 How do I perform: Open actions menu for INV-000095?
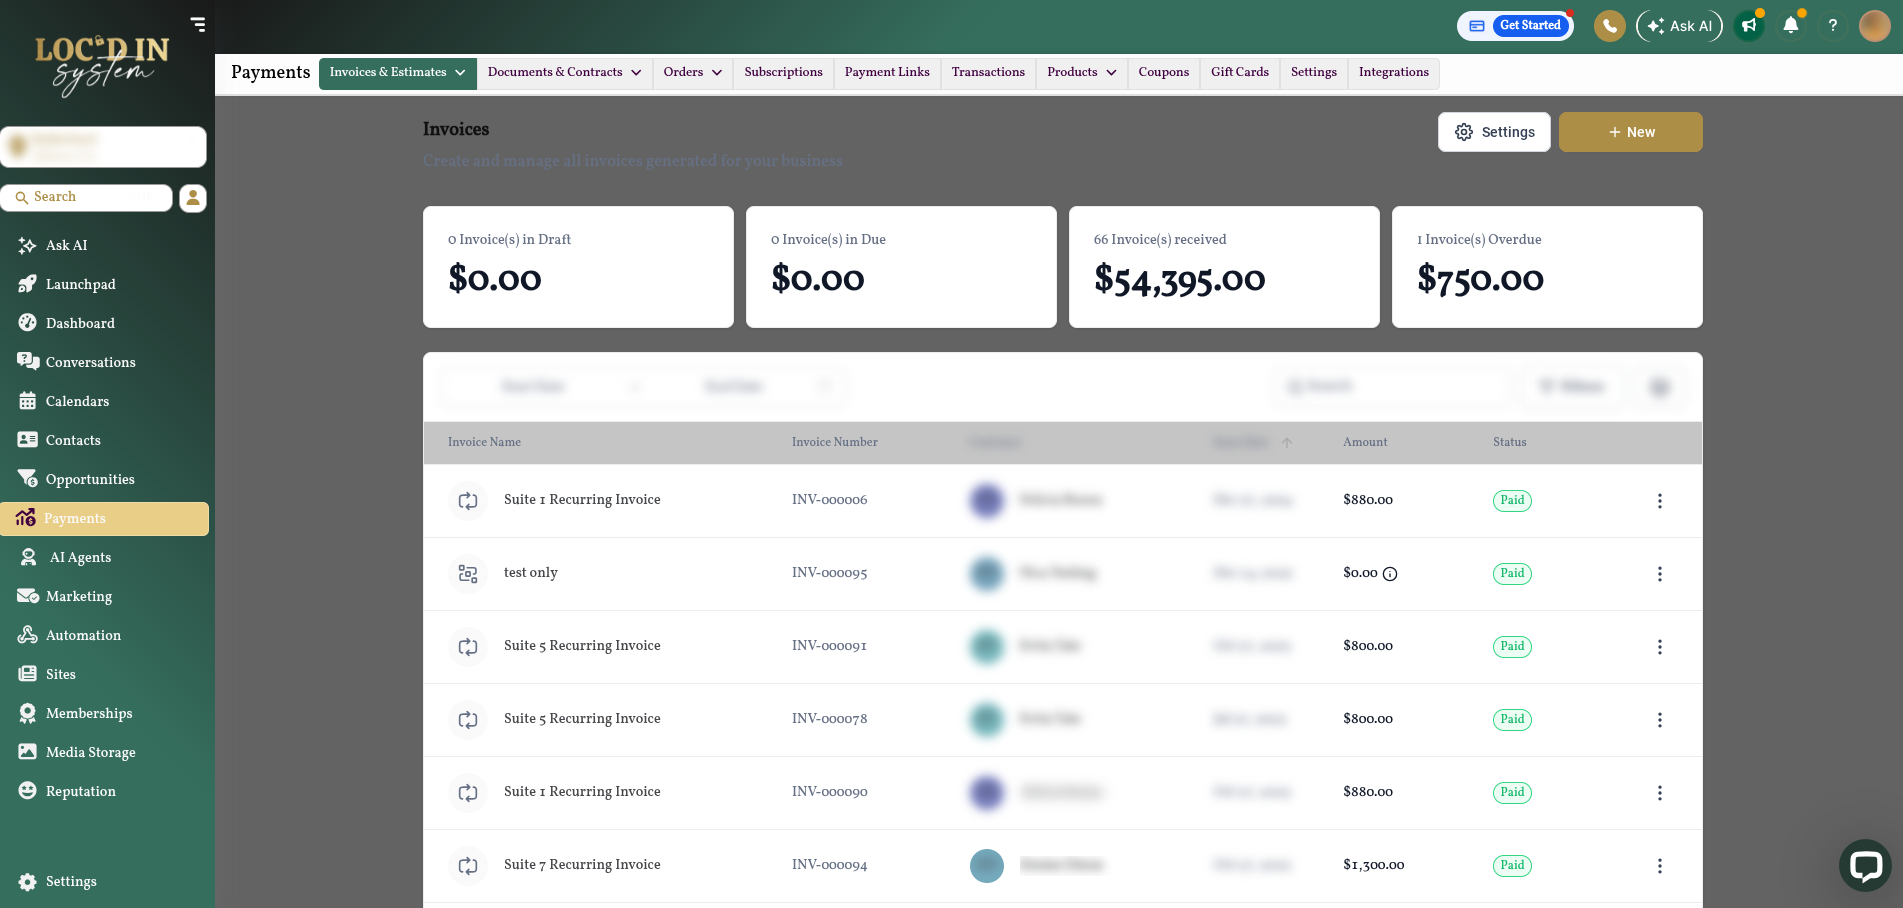[x=1660, y=574]
